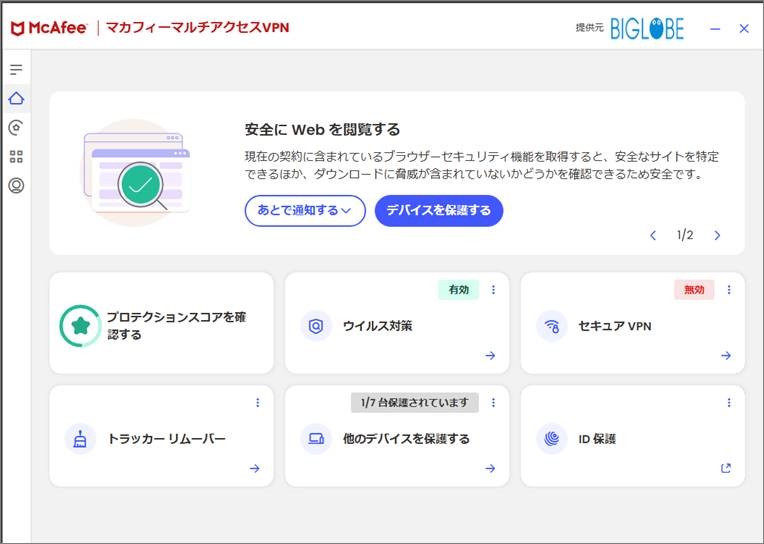Click the セキュア VPN label

[x=615, y=326]
